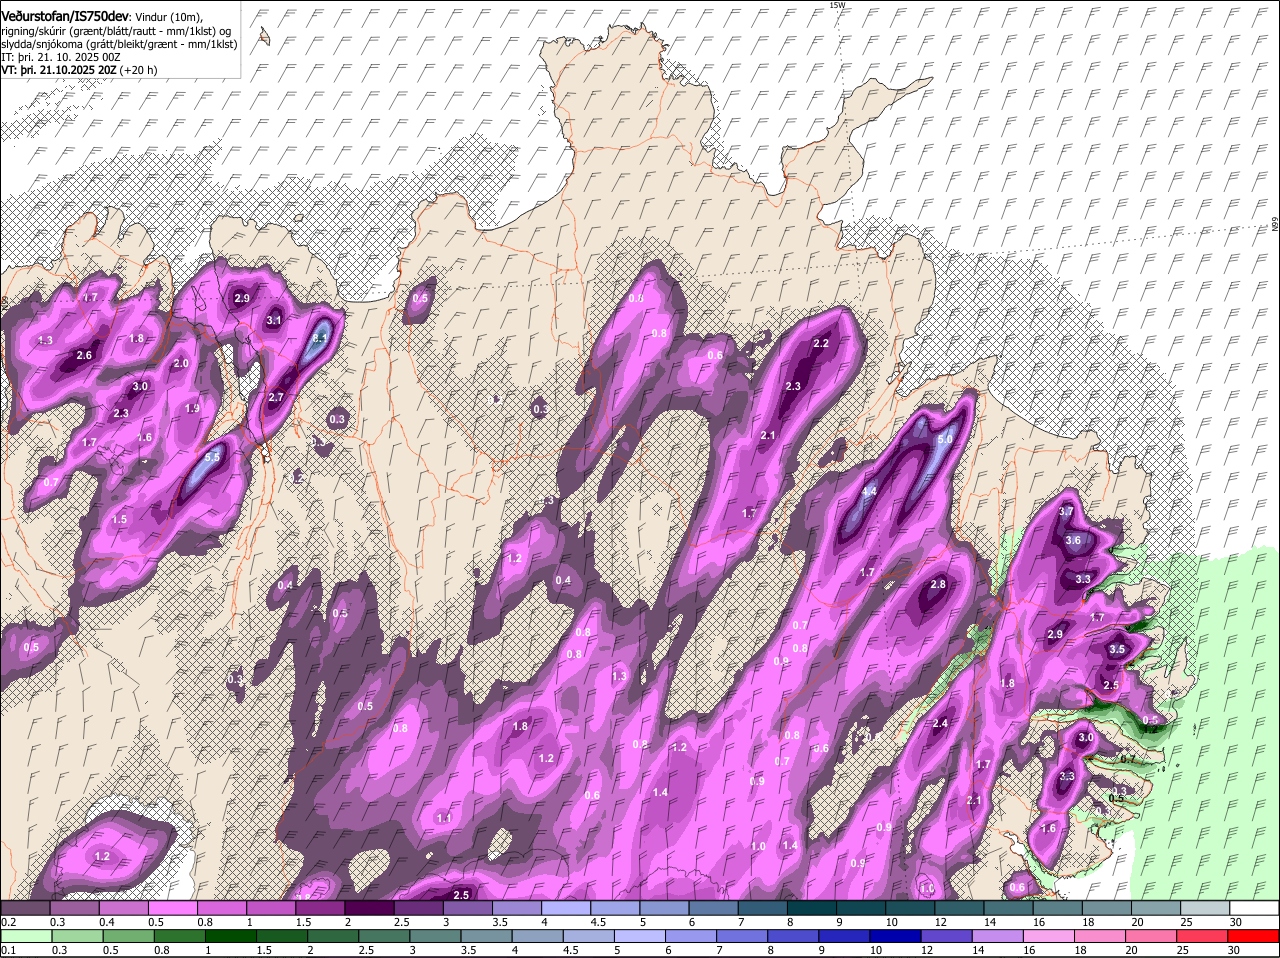Click the 2.4 value label on map
This screenshot has height=958, width=1280.
[x=940, y=723]
